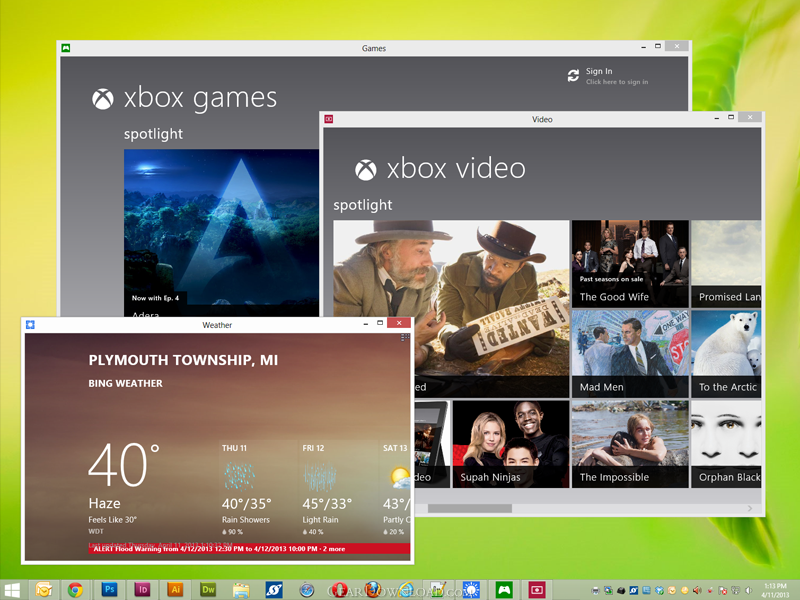The width and height of the screenshot is (800, 600).
Task: Click the 'Feels Like 30°' text
Action: 112,519
